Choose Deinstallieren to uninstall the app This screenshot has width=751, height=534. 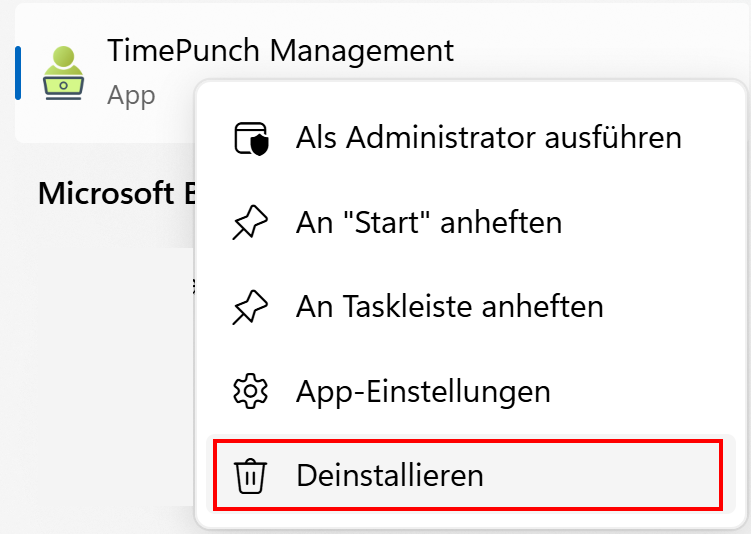(x=390, y=475)
